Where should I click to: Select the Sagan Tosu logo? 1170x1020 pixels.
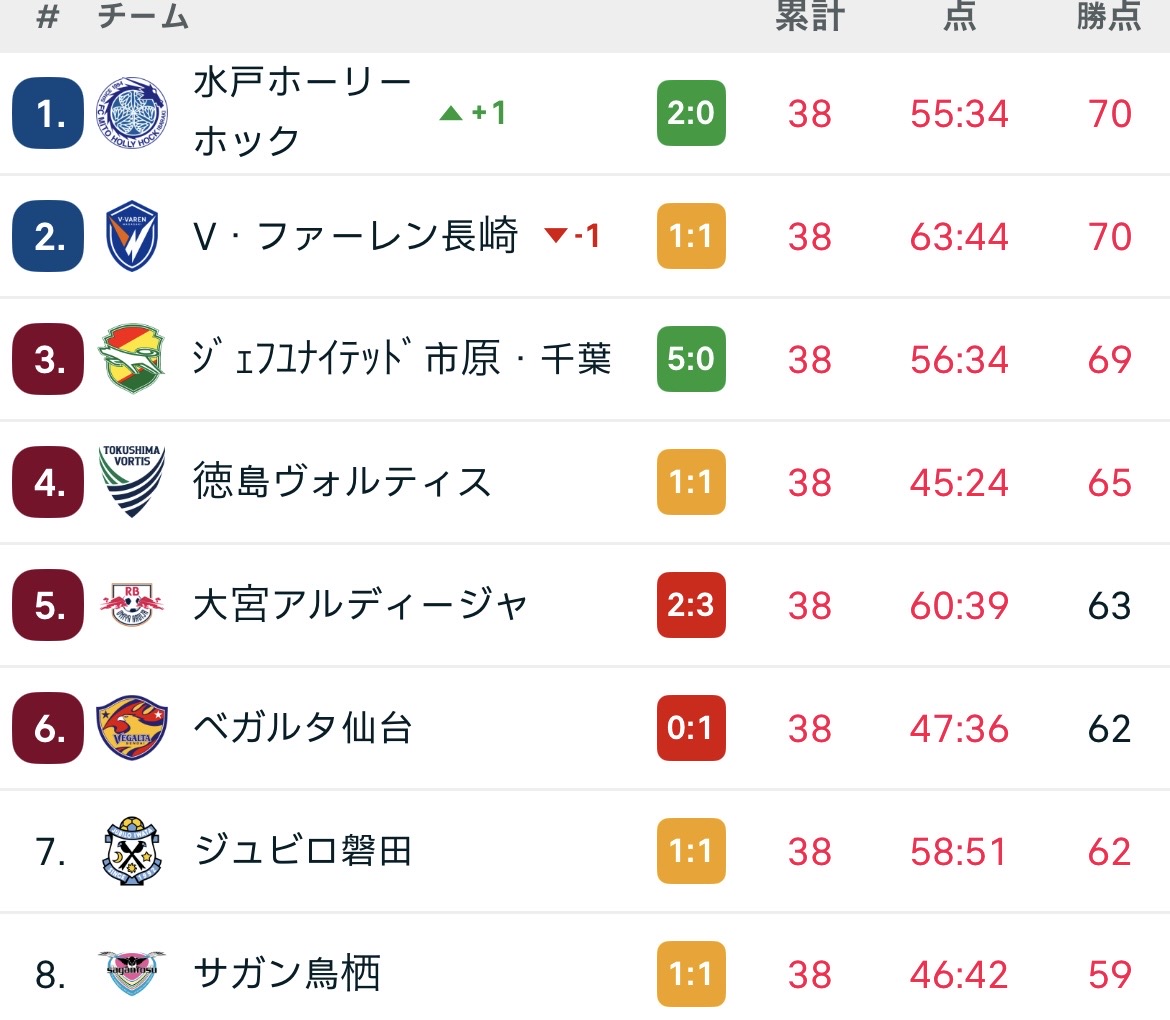click(x=132, y=974)
